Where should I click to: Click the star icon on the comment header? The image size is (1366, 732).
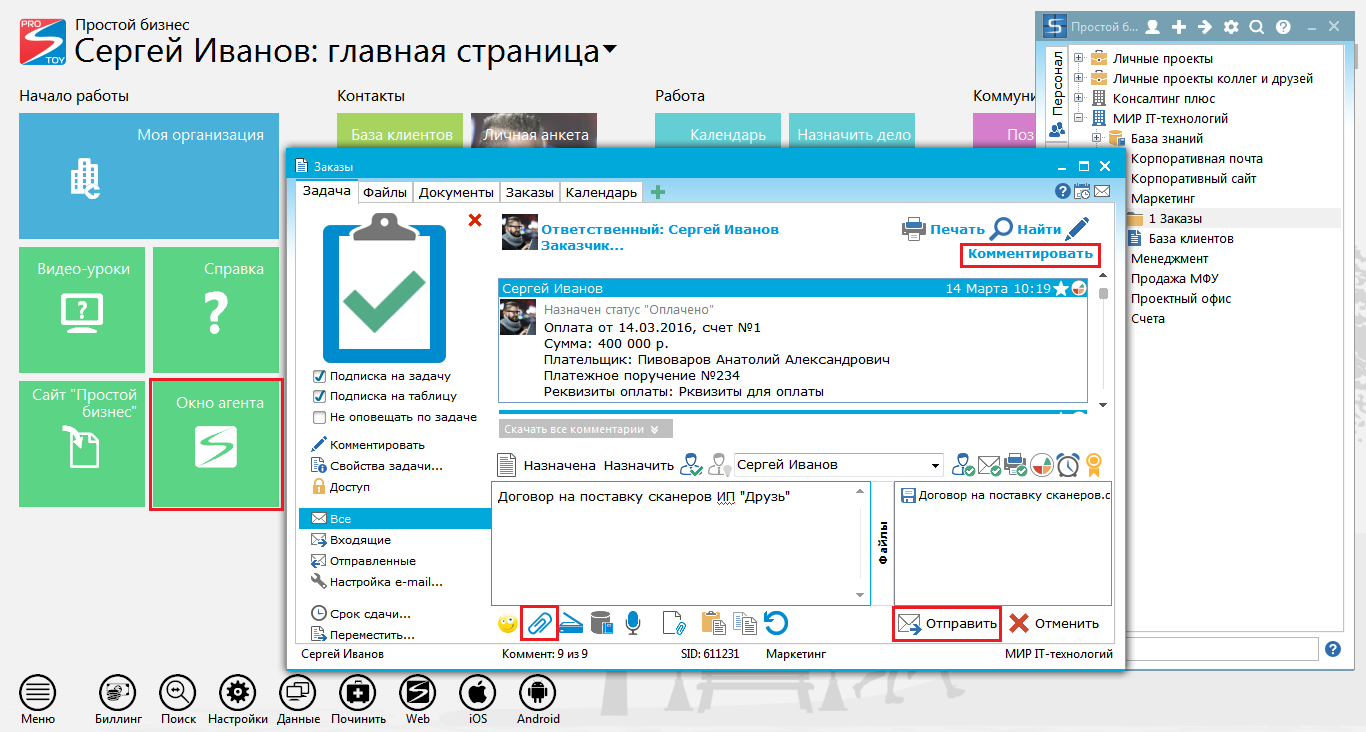[1061, 289]
